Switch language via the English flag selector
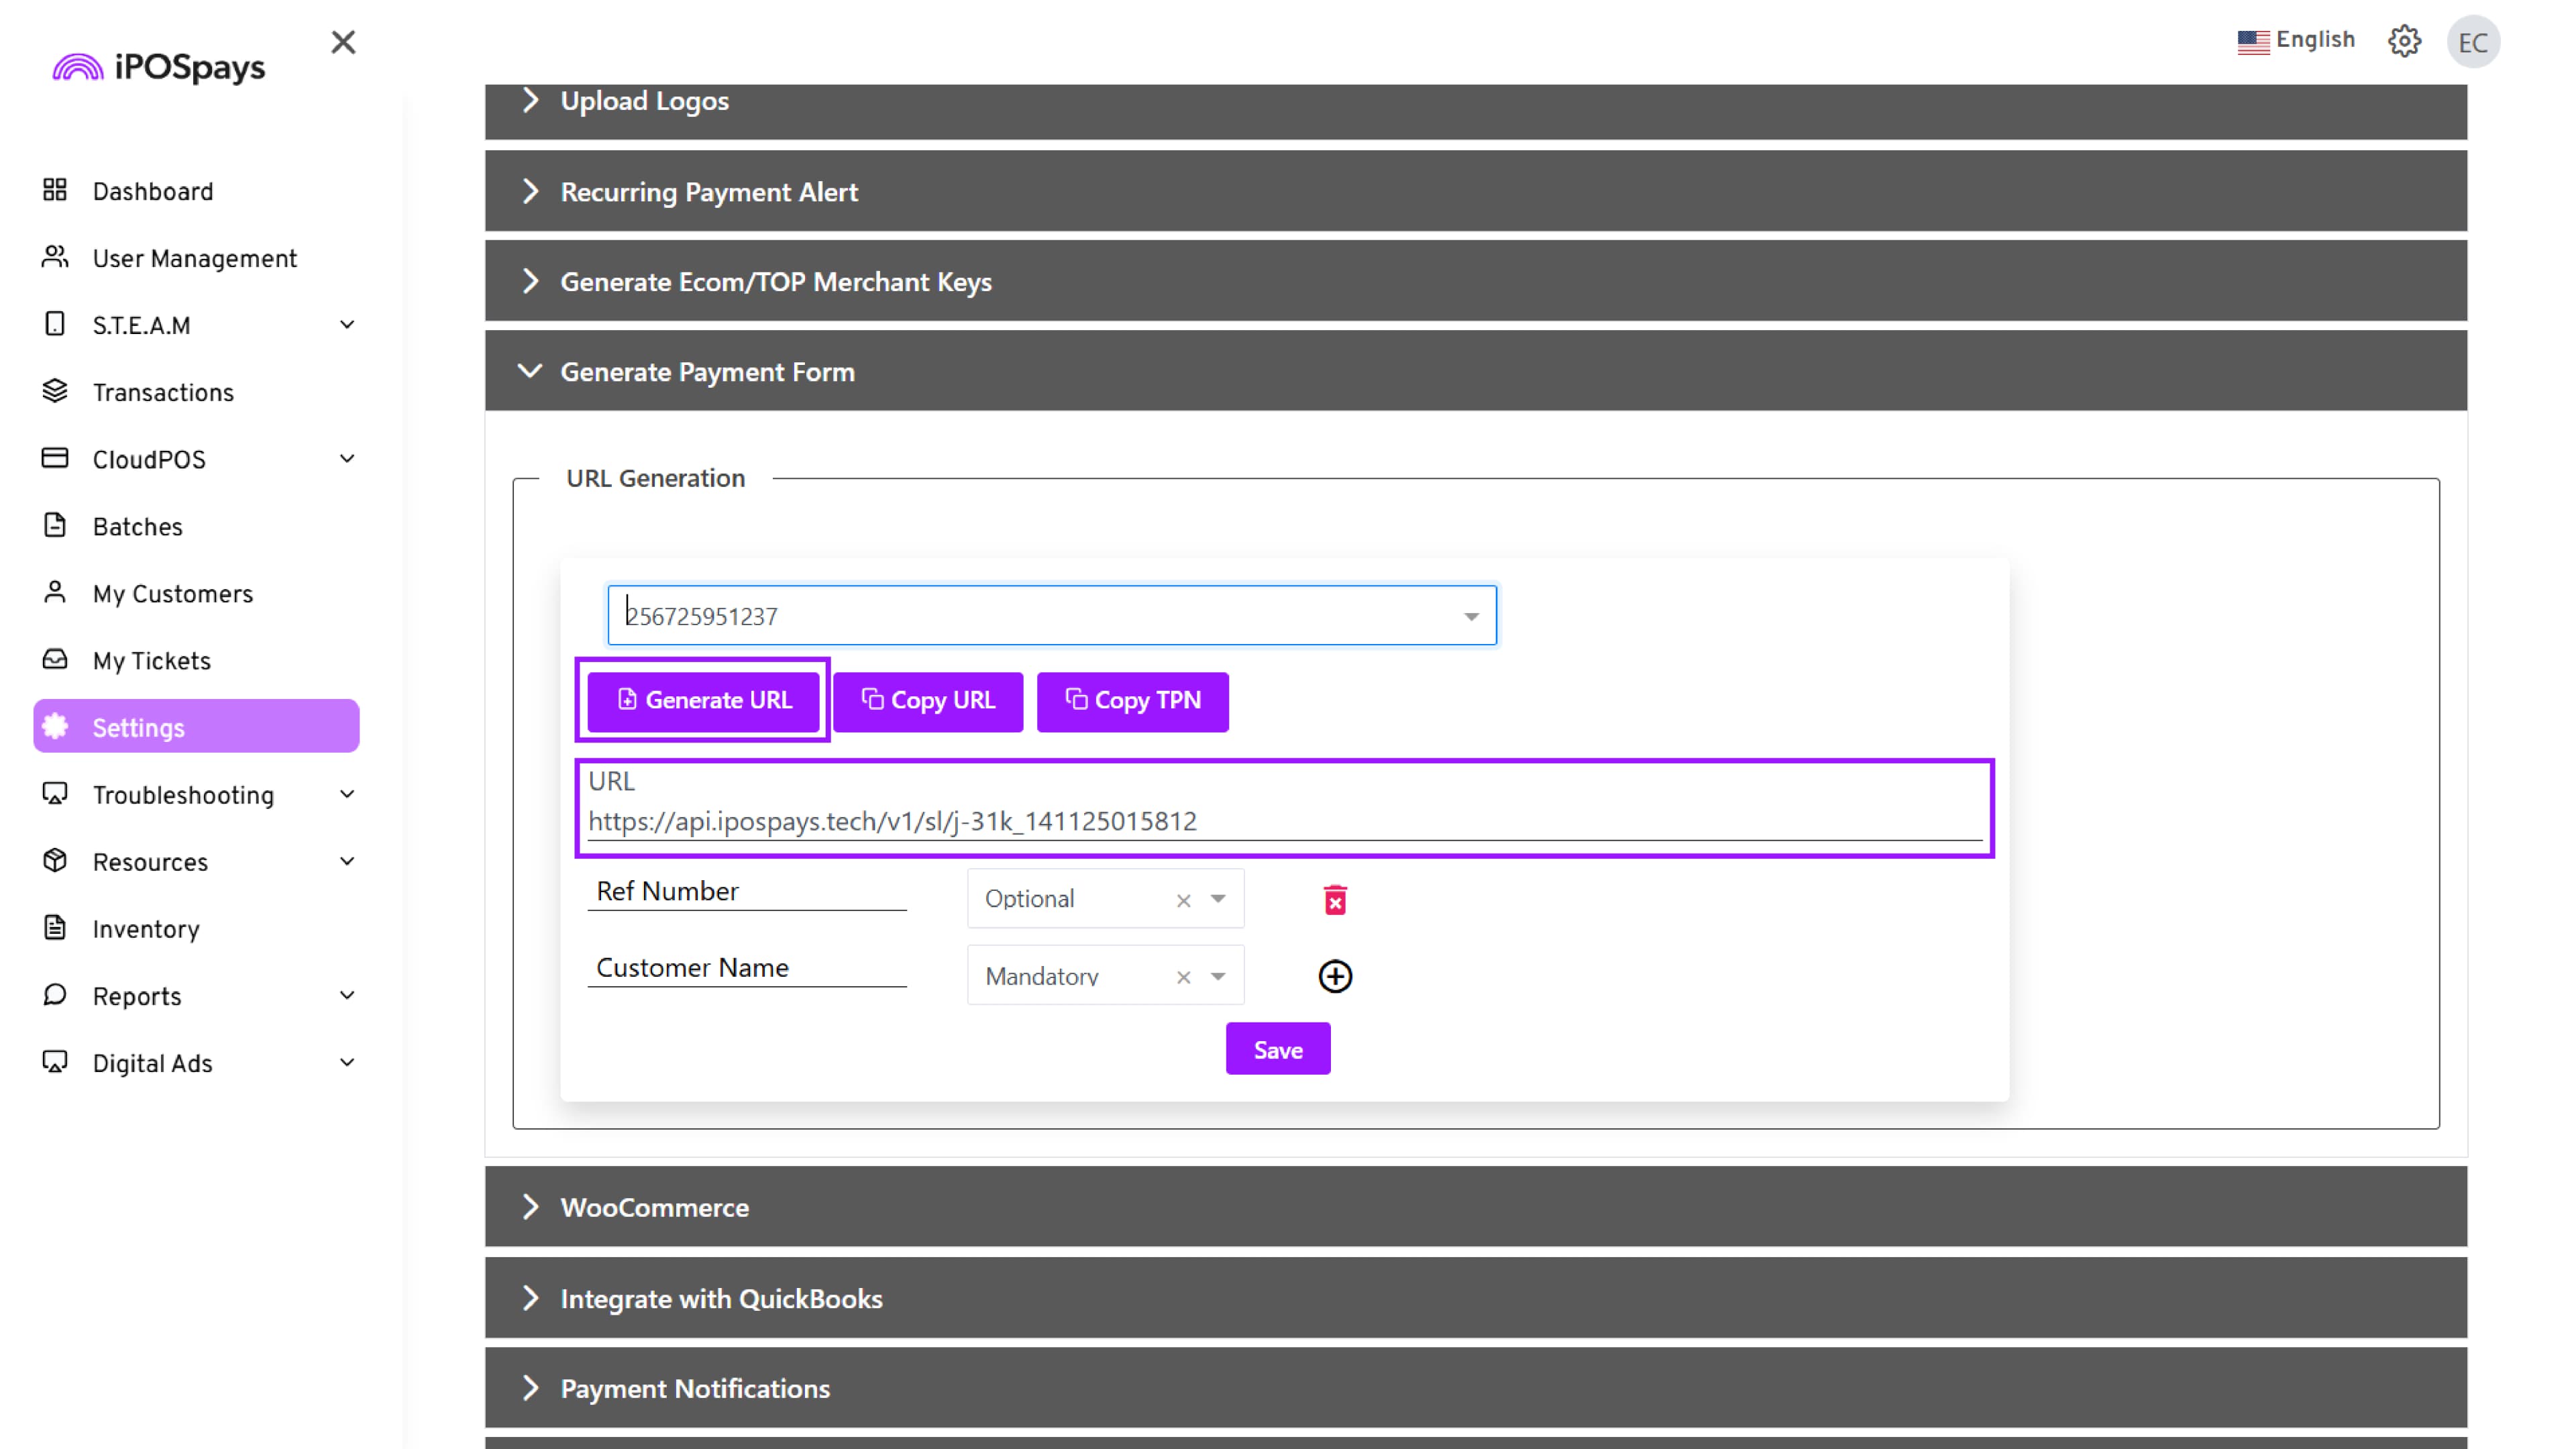This screenshot has height=1449, width=2576. [x=2296, y=40]
